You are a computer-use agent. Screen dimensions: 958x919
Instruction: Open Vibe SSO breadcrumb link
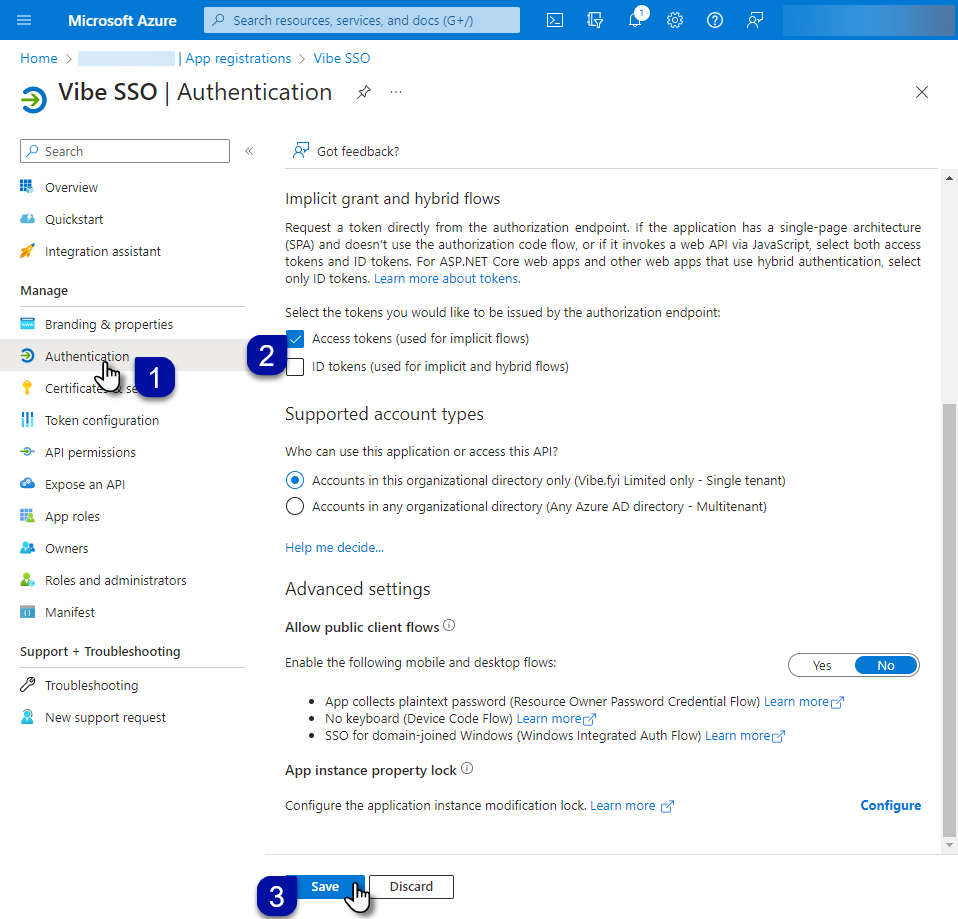tap(342, 58)
